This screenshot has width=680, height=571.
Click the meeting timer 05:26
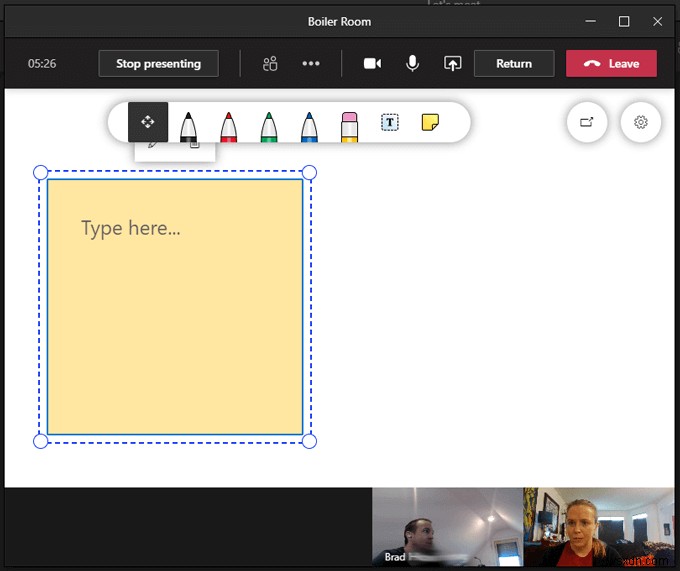42,64
